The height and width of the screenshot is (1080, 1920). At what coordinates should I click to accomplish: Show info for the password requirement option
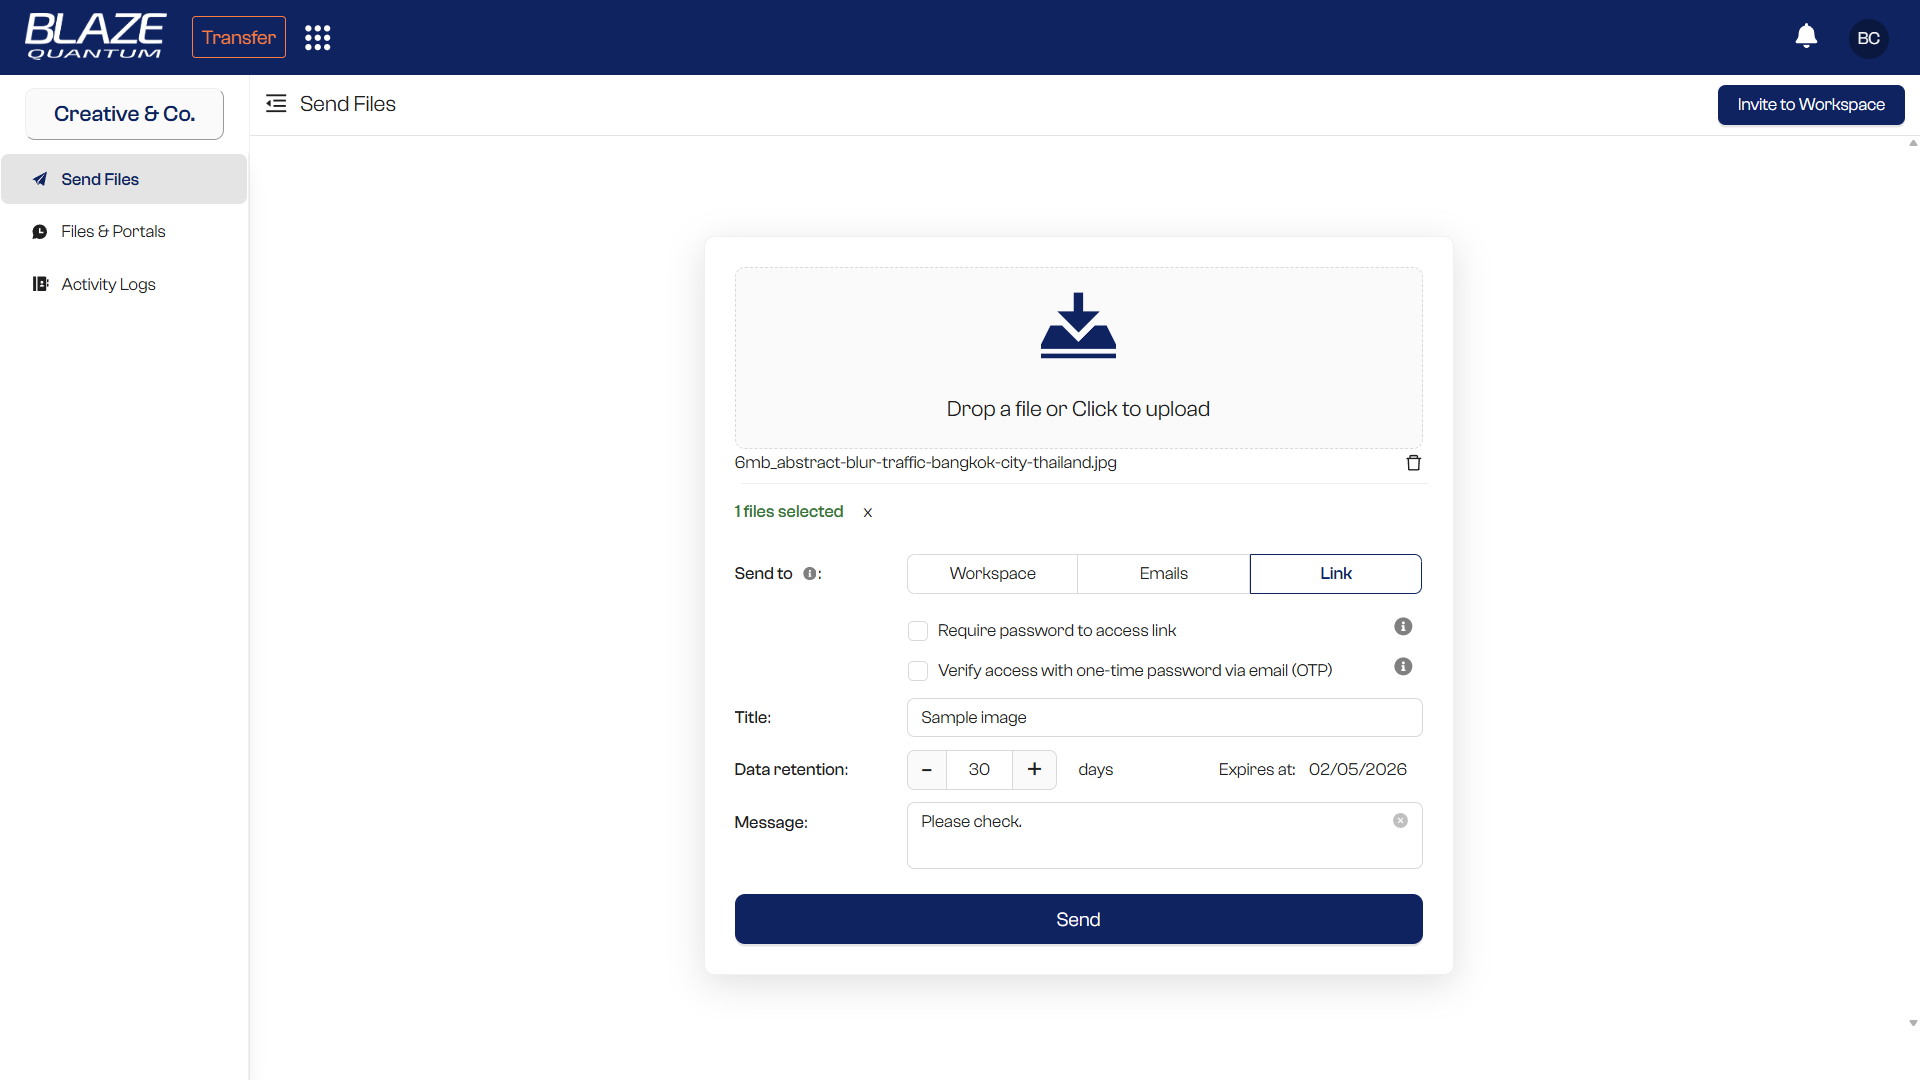pos(1403,627)
